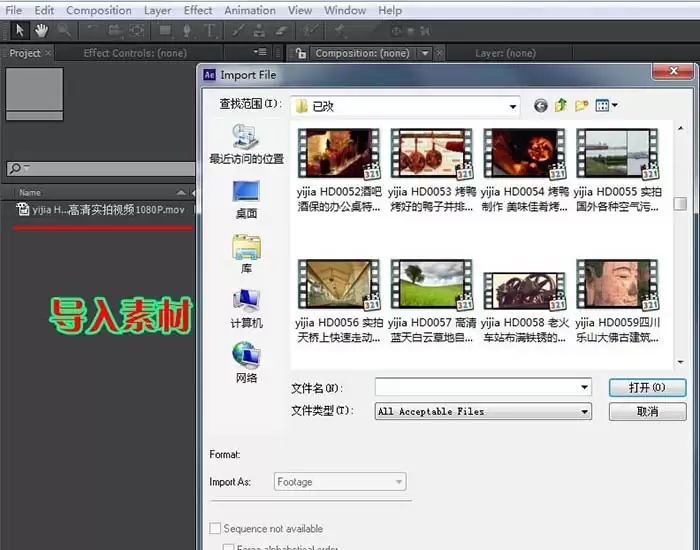Click the 取消 cancel button
The width and height of the screenshot is (700, 550).
pyautogui.click(x=647, y=412)
